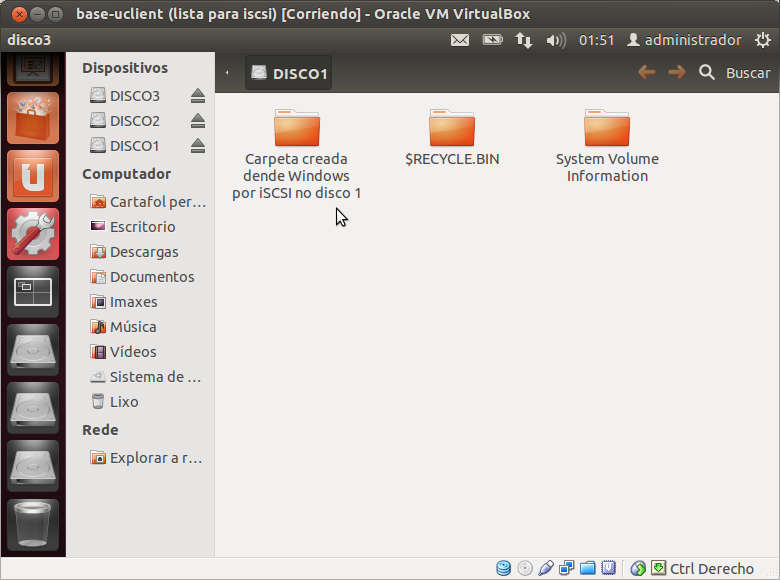Open the Música folder
Viewport: 780px width, 580px height.
click(x=123, y=327)
